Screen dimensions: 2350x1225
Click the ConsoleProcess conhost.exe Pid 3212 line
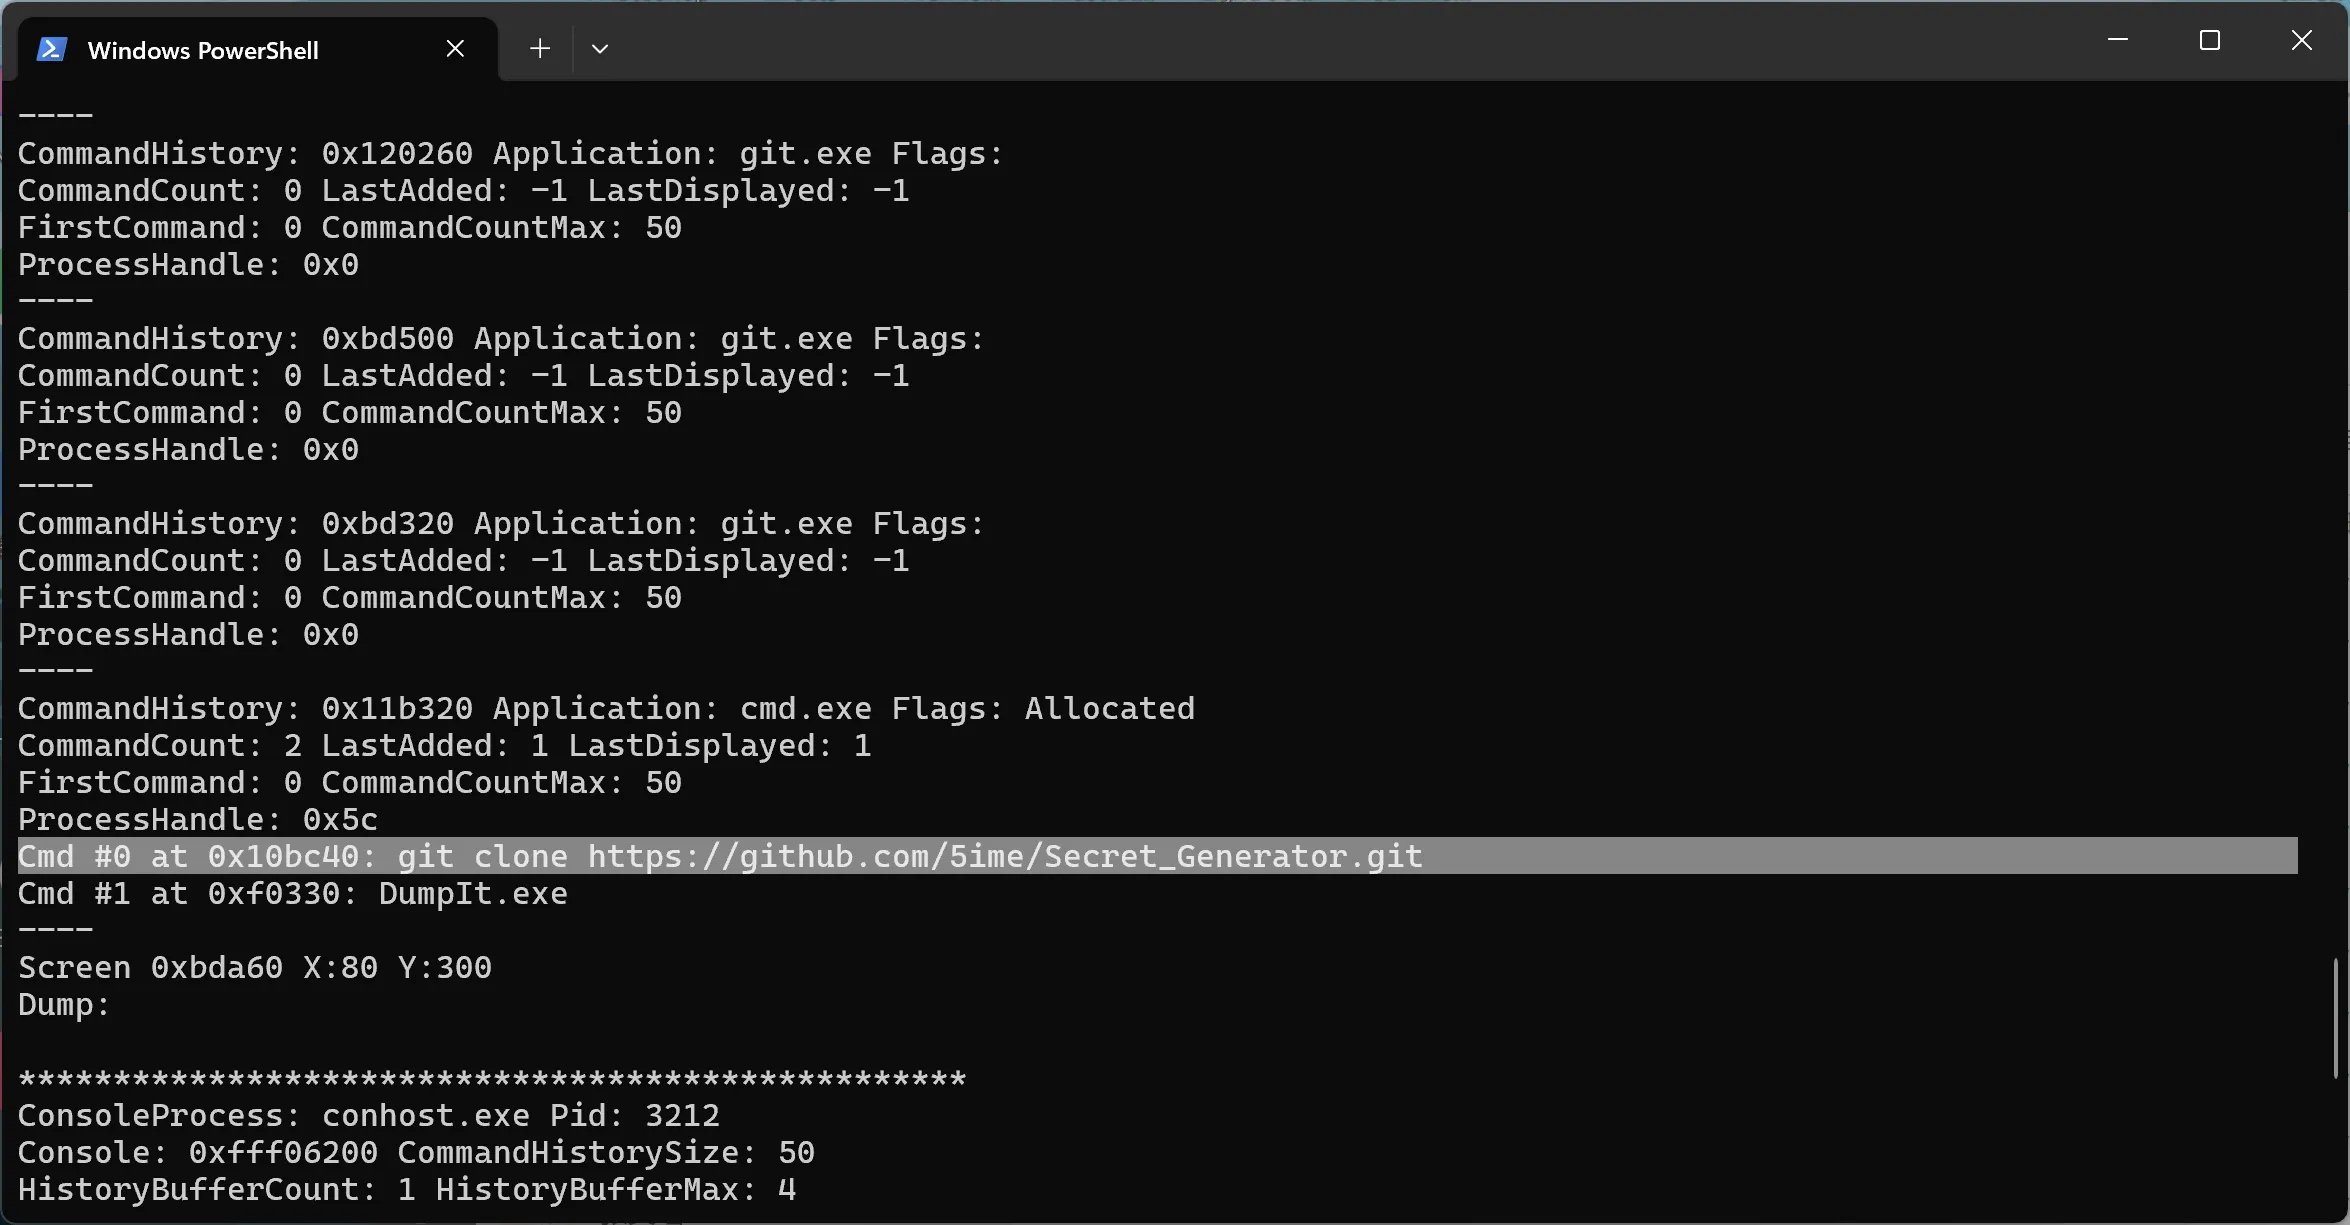point(368,1116)
